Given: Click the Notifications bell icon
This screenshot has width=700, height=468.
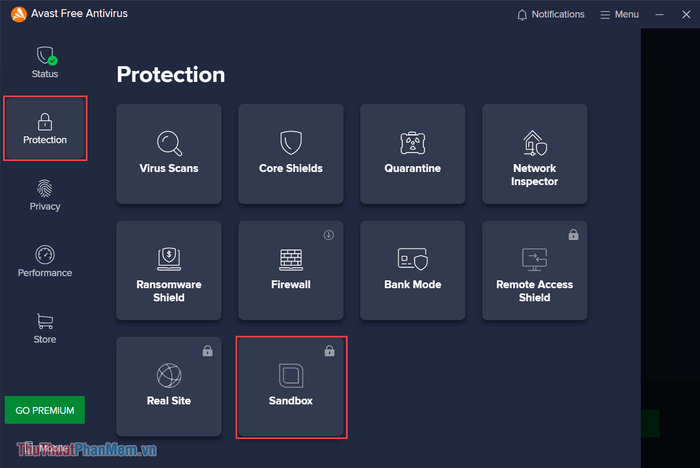Looking at the screenshot, I should click(x=522, y=15).
